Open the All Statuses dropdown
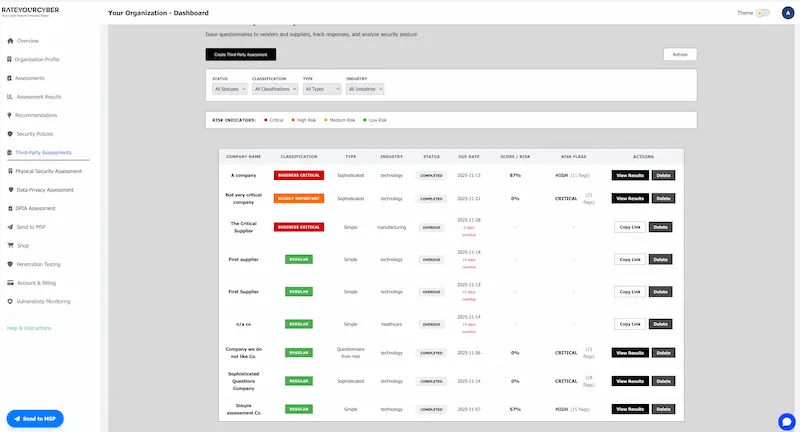 230,89
